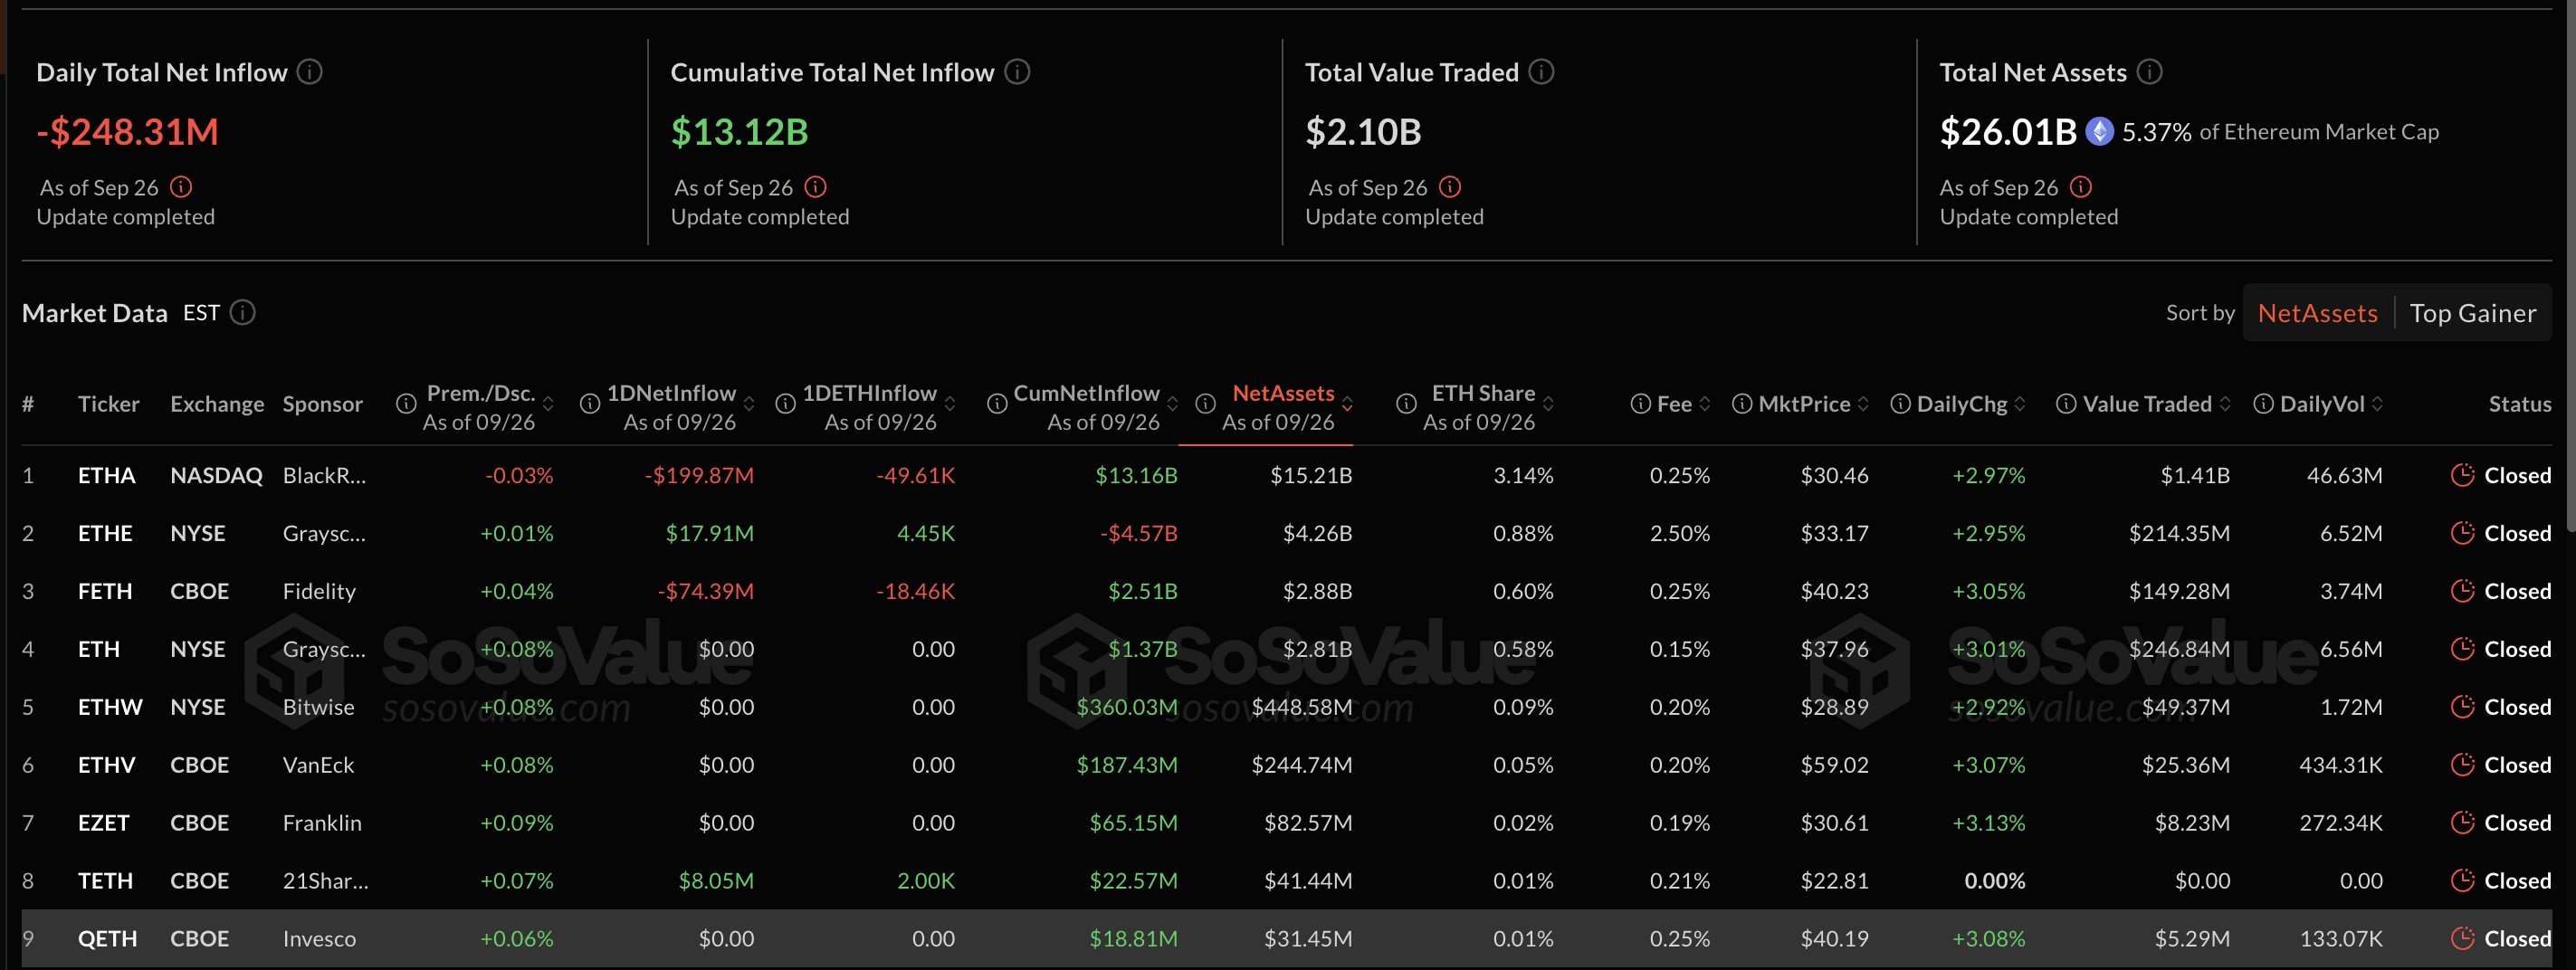
Task: Click info icon before Fee header
Action: click(1640, 404)
